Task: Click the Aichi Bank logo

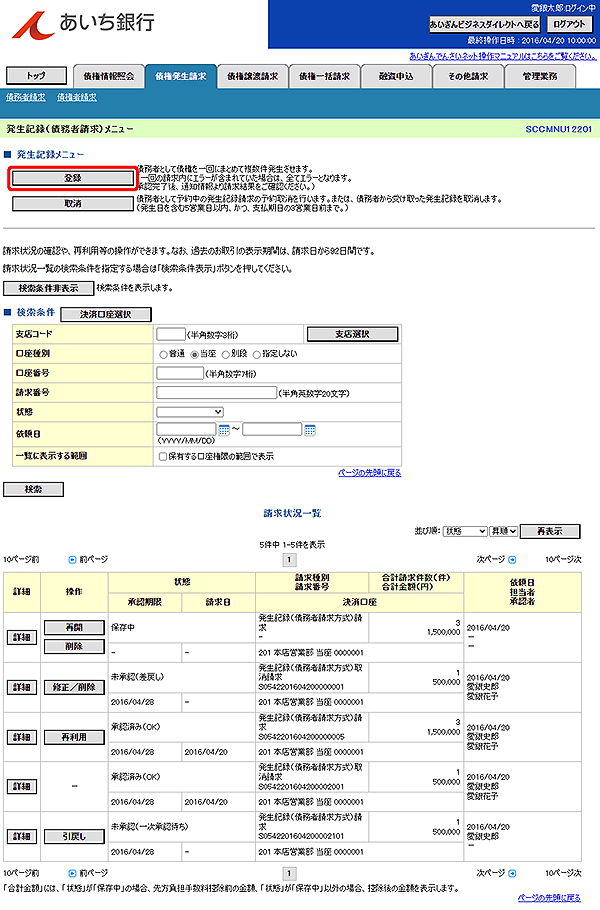Action: click(x=84, y=24)
